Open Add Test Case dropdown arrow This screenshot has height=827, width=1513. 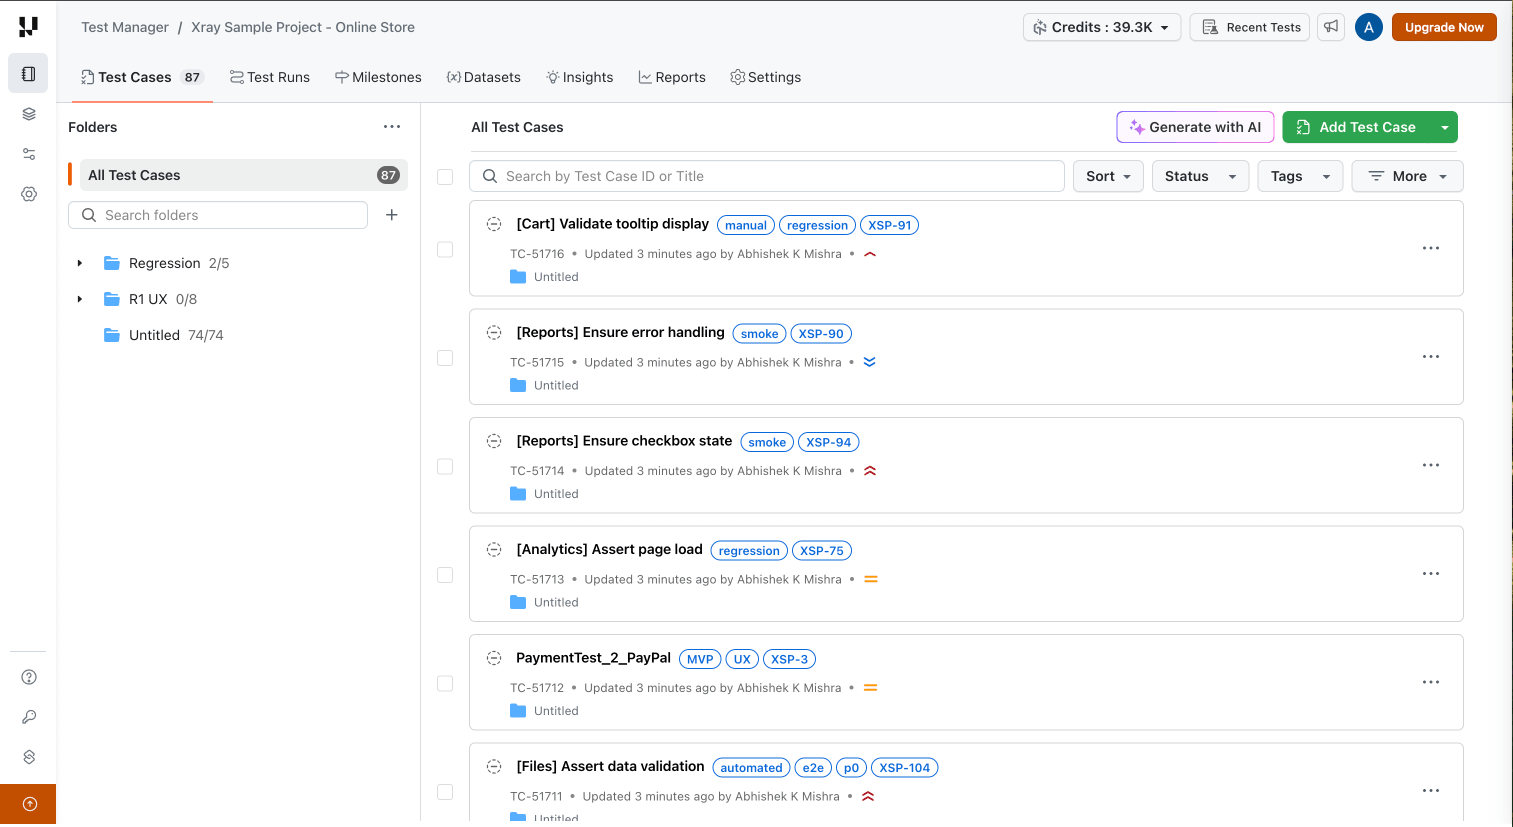coord(1444,127)
